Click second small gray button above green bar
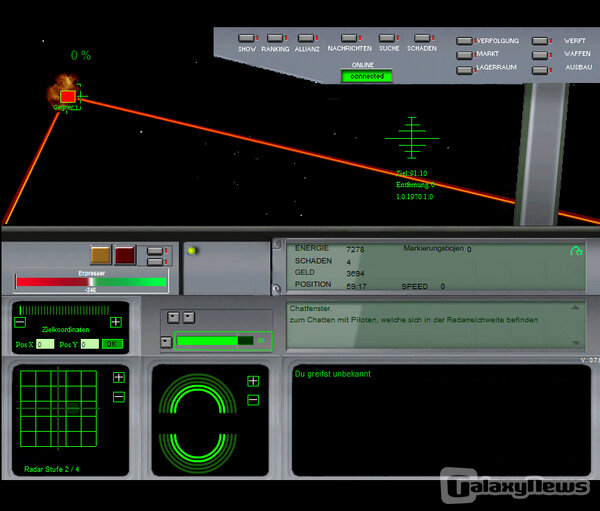The height and width of the screenshot is (511, 600). click(x=189, y=317)
